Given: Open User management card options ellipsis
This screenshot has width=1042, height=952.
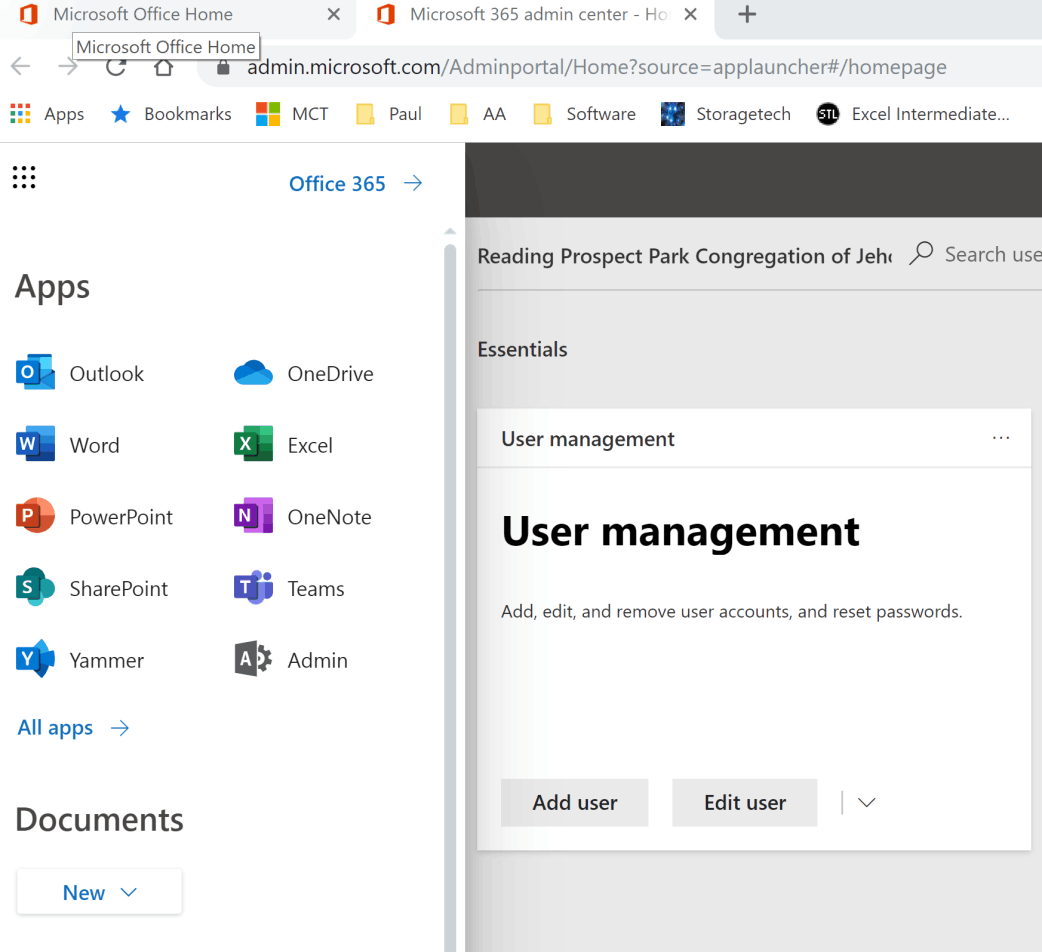Looking at the screenshot, I should (x=1000, y=439).
